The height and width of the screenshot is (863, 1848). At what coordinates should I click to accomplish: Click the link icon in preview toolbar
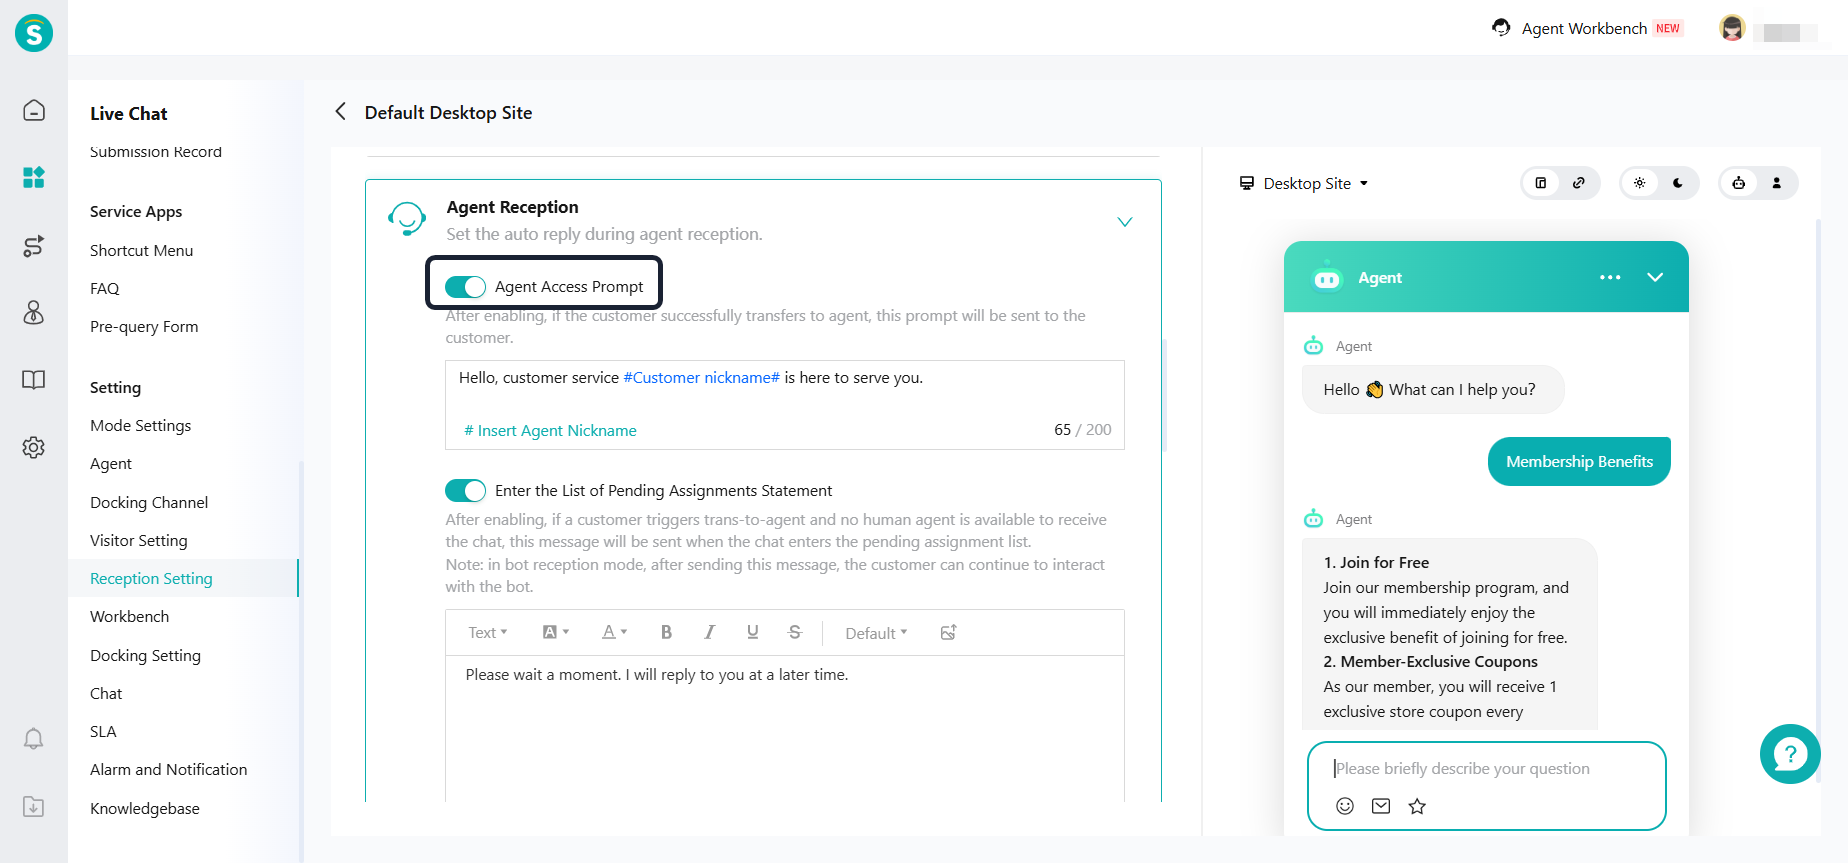pyautogui.click(x=1579, y=183)
